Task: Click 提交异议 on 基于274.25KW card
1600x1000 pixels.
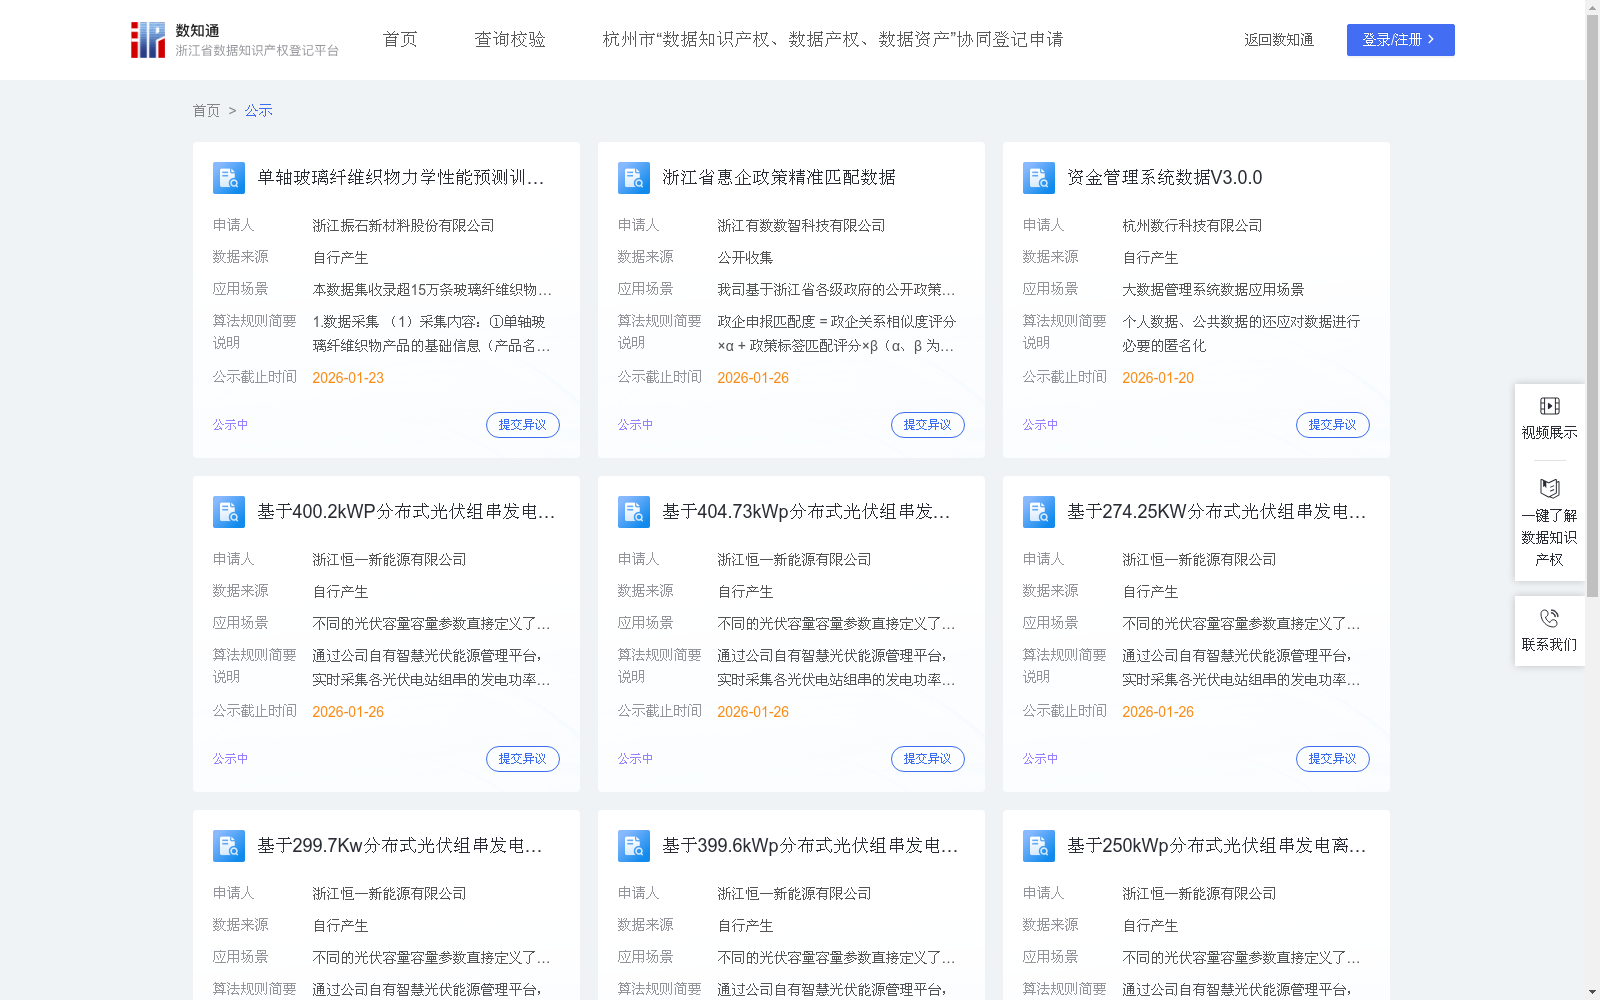Action: click(1333, 759)
